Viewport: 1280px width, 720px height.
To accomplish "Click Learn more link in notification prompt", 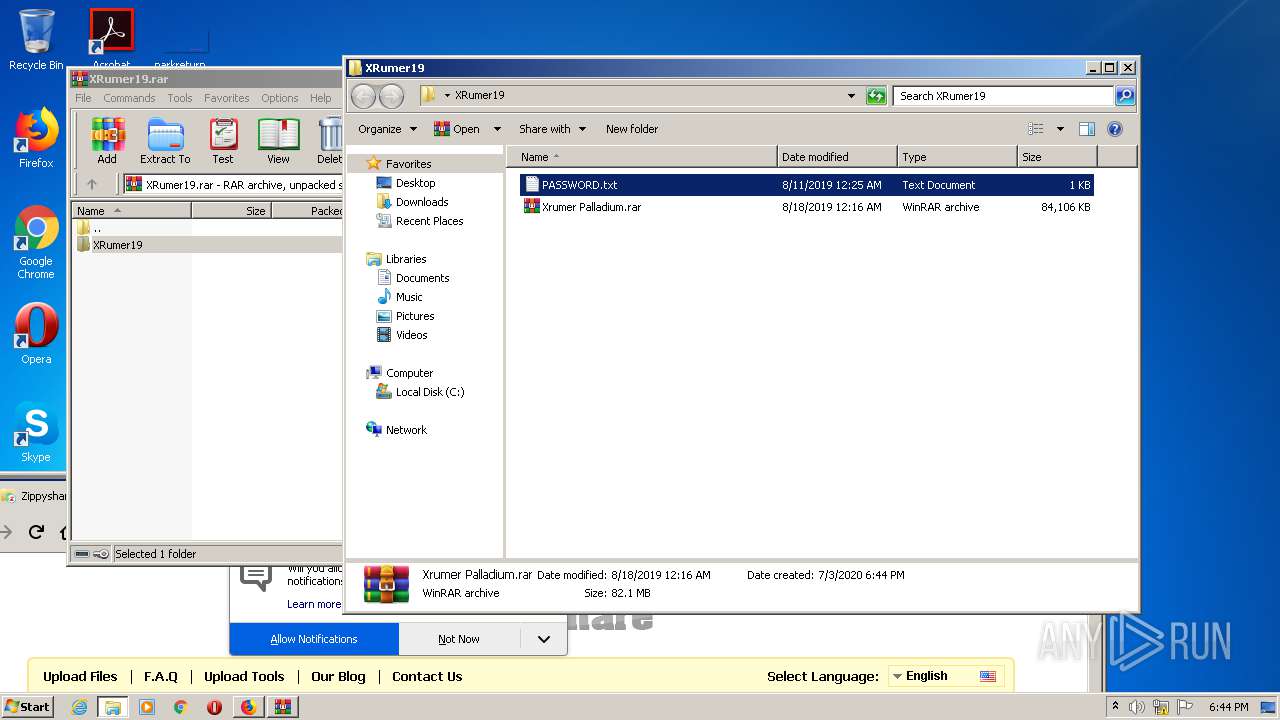I will pyautogui.click(x=314, y=604).
